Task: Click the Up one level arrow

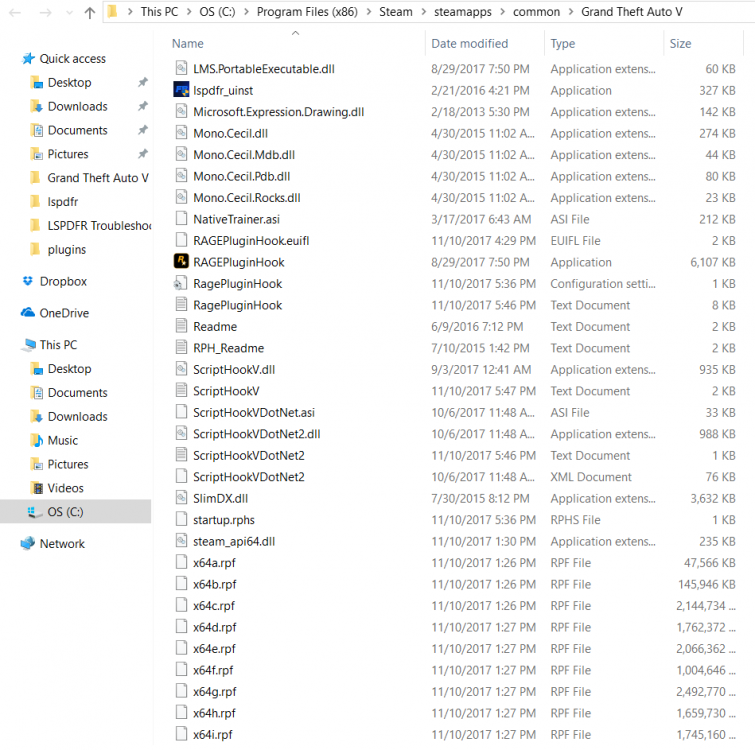Action: 90,13
